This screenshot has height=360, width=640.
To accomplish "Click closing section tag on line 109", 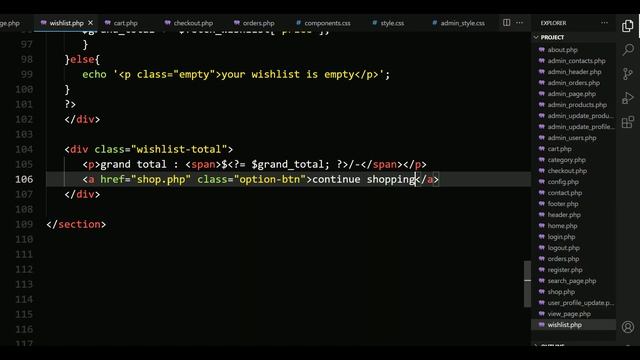I will click(x=76, y=224).
